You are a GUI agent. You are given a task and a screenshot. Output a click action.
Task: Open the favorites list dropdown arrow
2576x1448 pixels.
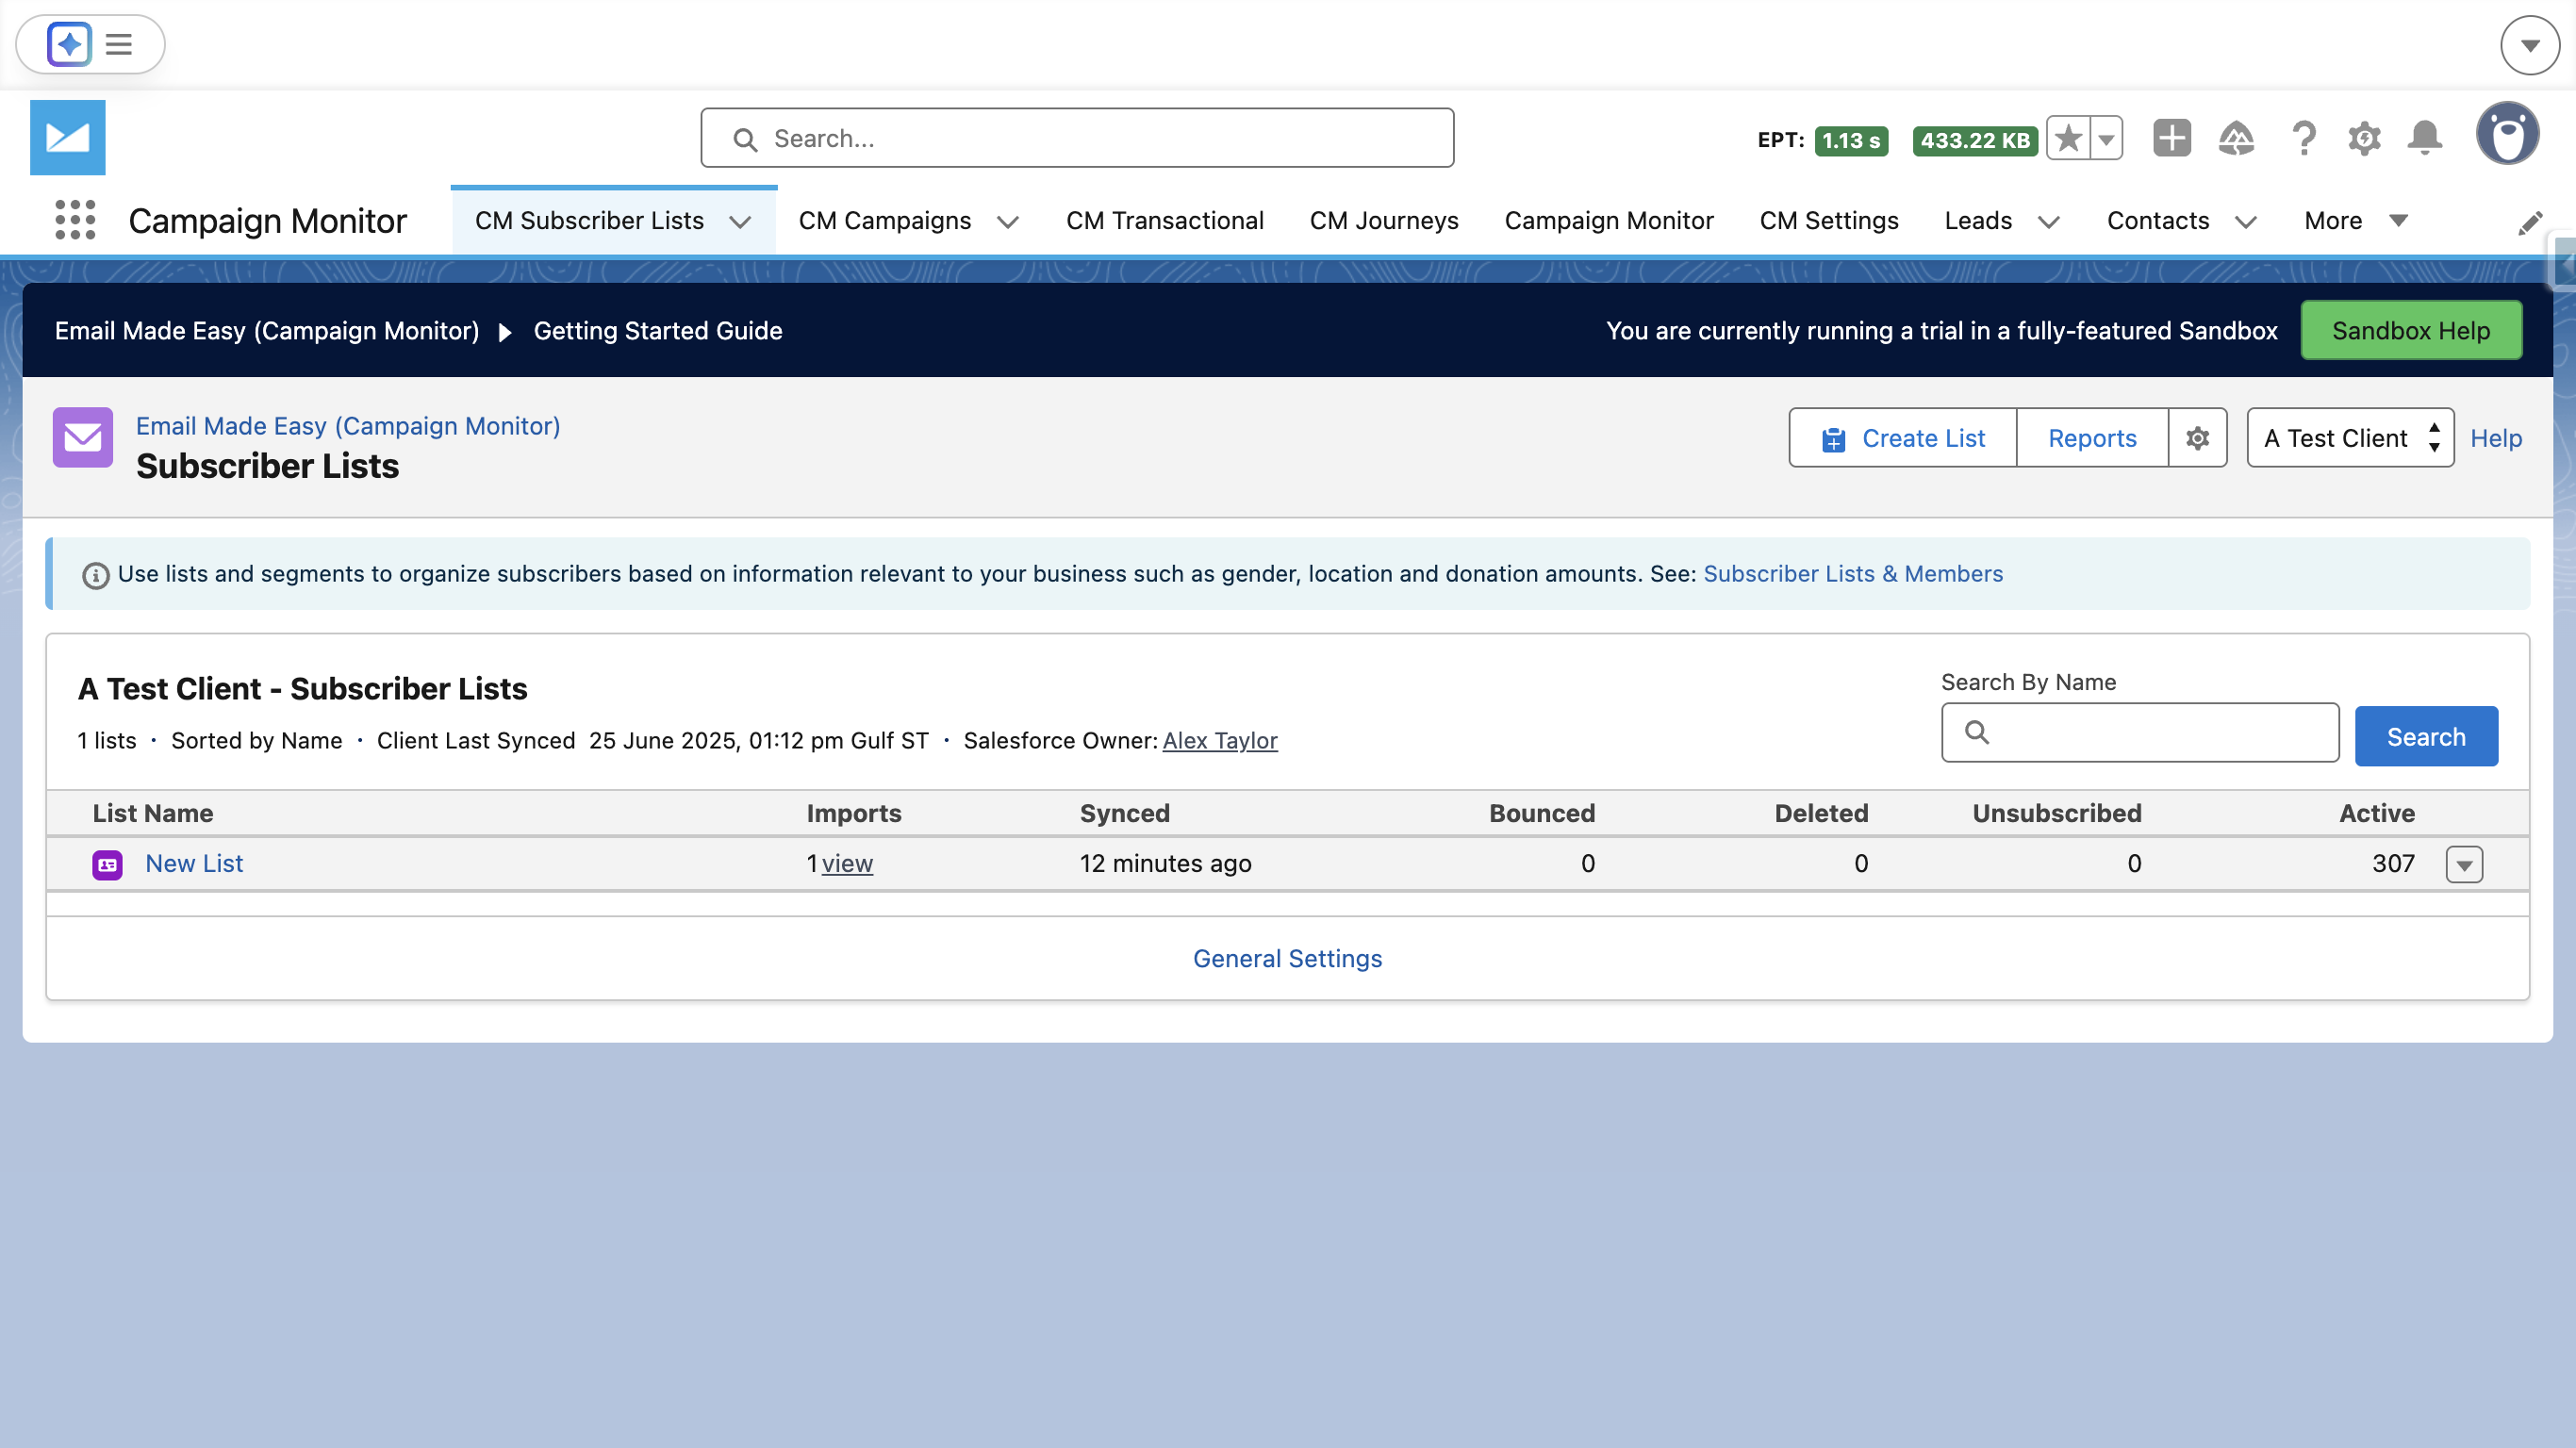tap(2106, 138)
